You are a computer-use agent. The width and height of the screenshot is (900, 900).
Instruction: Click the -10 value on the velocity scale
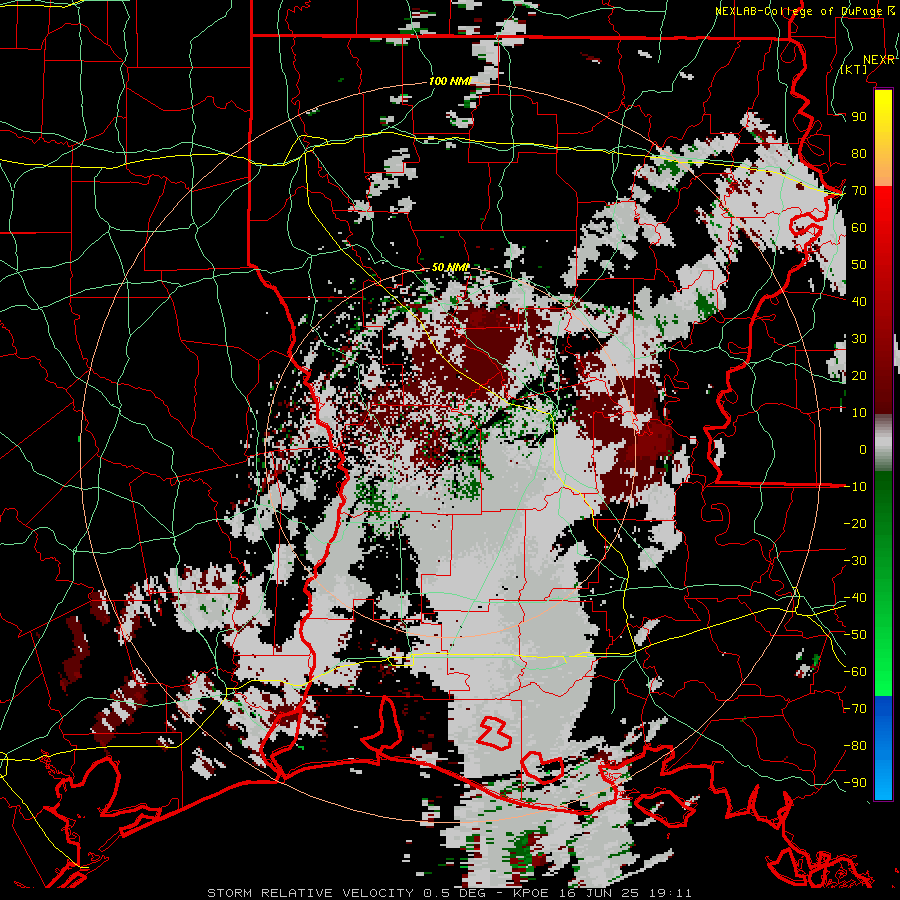(855, 487)
